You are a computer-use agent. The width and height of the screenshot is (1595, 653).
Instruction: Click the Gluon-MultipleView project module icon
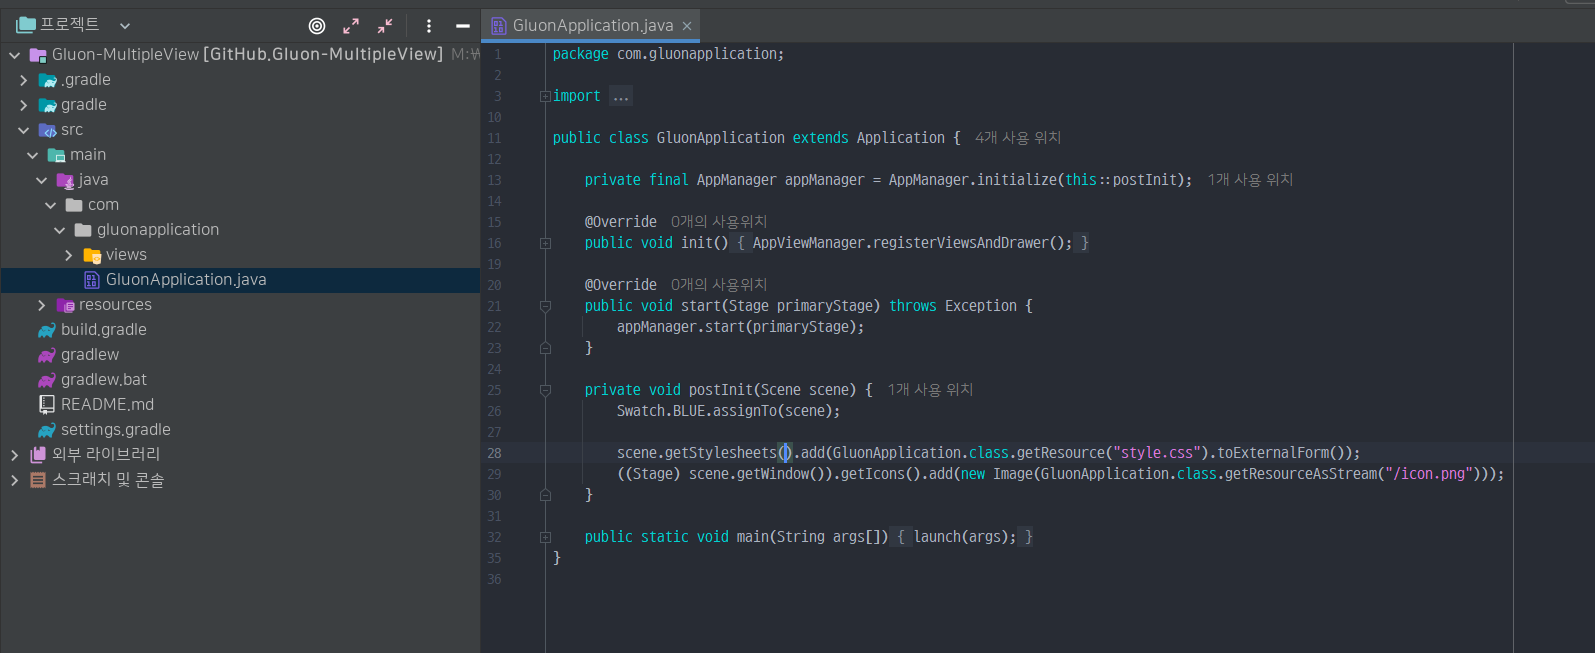click(38, 55)
